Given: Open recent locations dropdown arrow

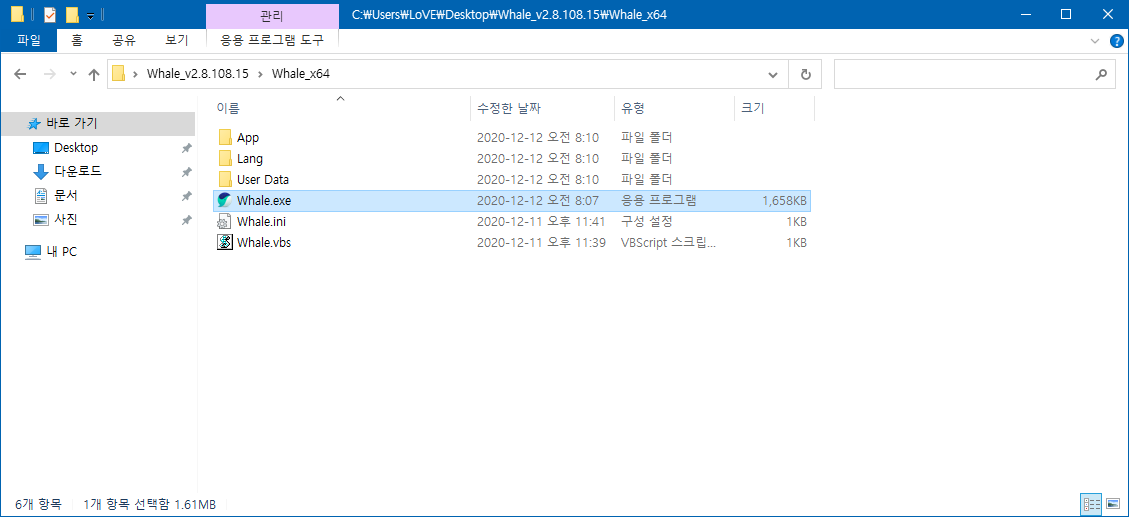Looking at the screenshot, I should pyautogui.click(x=73, y=74).
